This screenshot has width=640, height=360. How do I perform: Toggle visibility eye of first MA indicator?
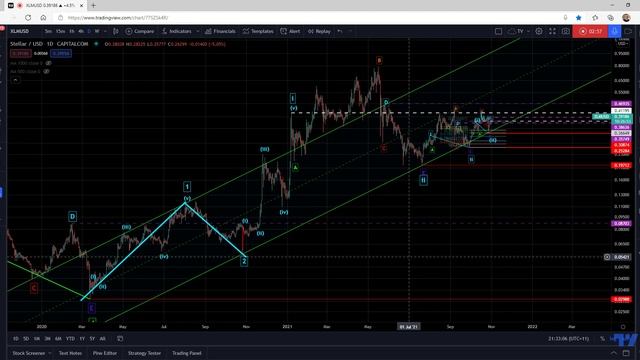49,63
